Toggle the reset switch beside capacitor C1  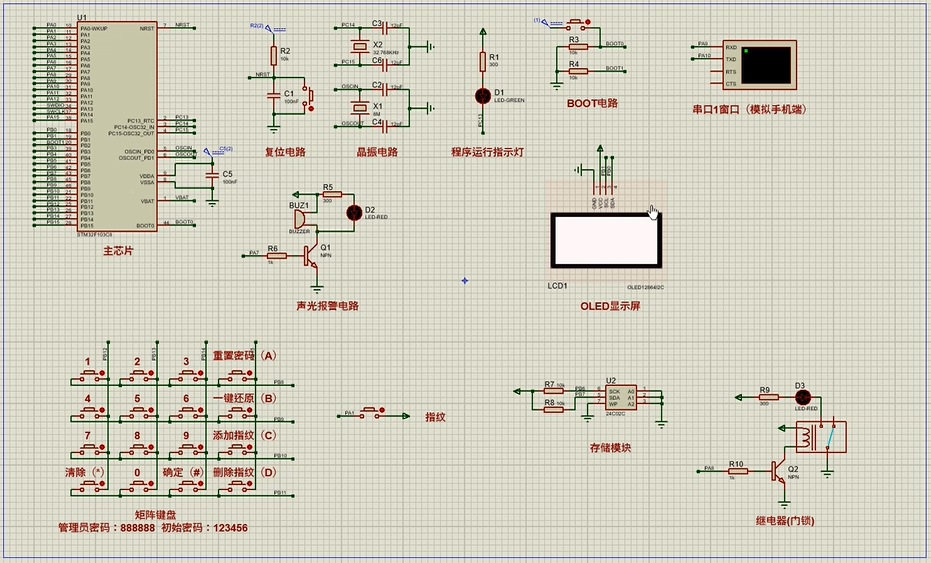point(309,97)
